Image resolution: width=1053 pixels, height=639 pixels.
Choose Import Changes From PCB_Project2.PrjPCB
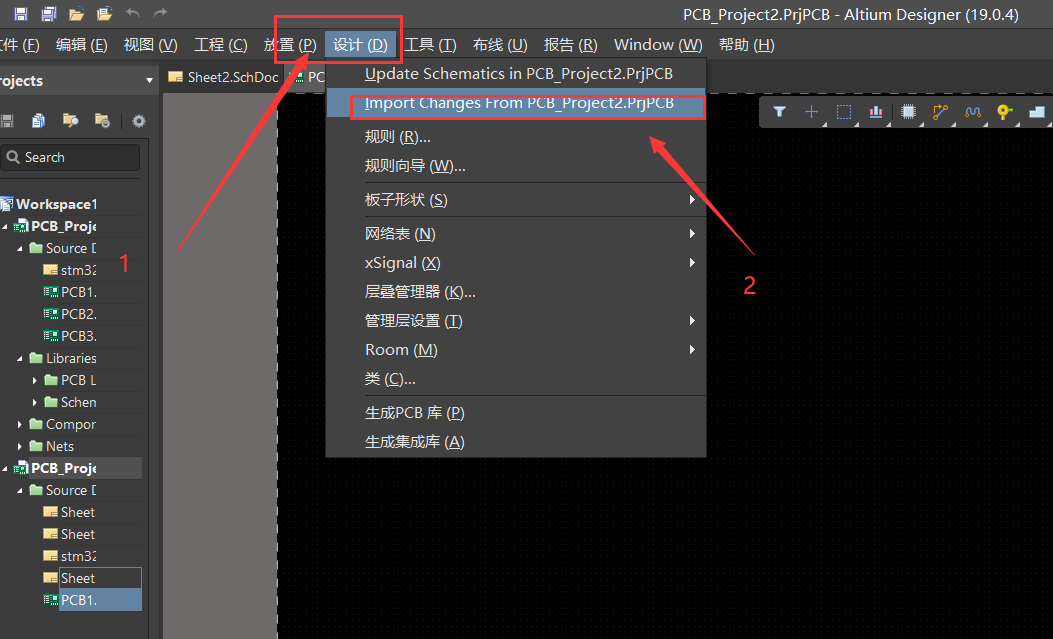[516, 103]
